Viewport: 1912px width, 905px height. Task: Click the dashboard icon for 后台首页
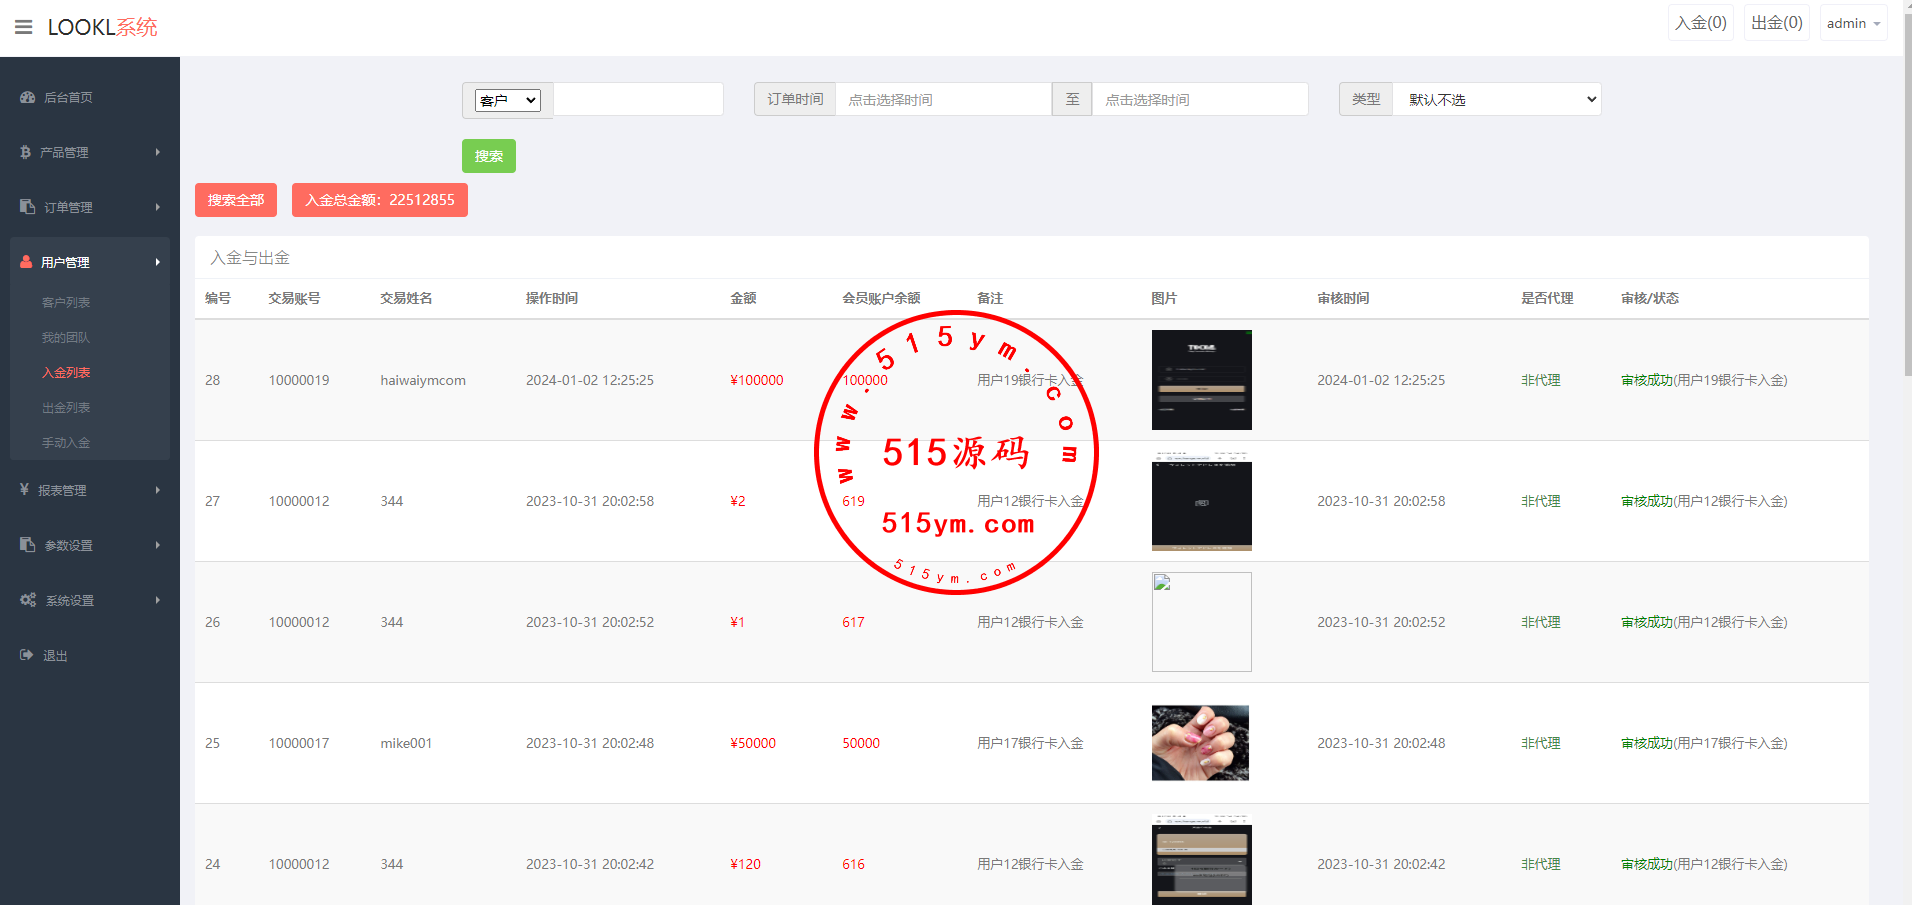coord(27,97)
